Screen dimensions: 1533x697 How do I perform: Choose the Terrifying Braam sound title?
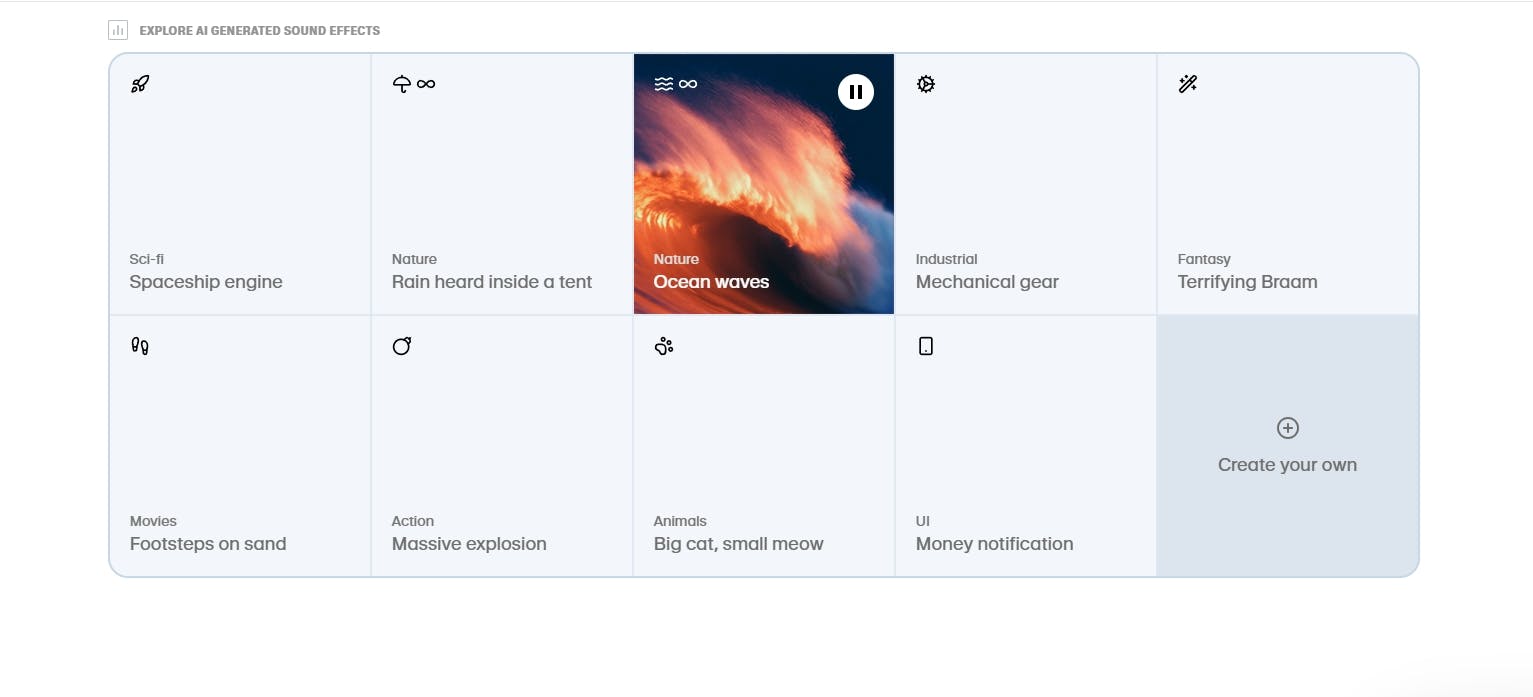pyautogui.click(x=1248, y=282)
